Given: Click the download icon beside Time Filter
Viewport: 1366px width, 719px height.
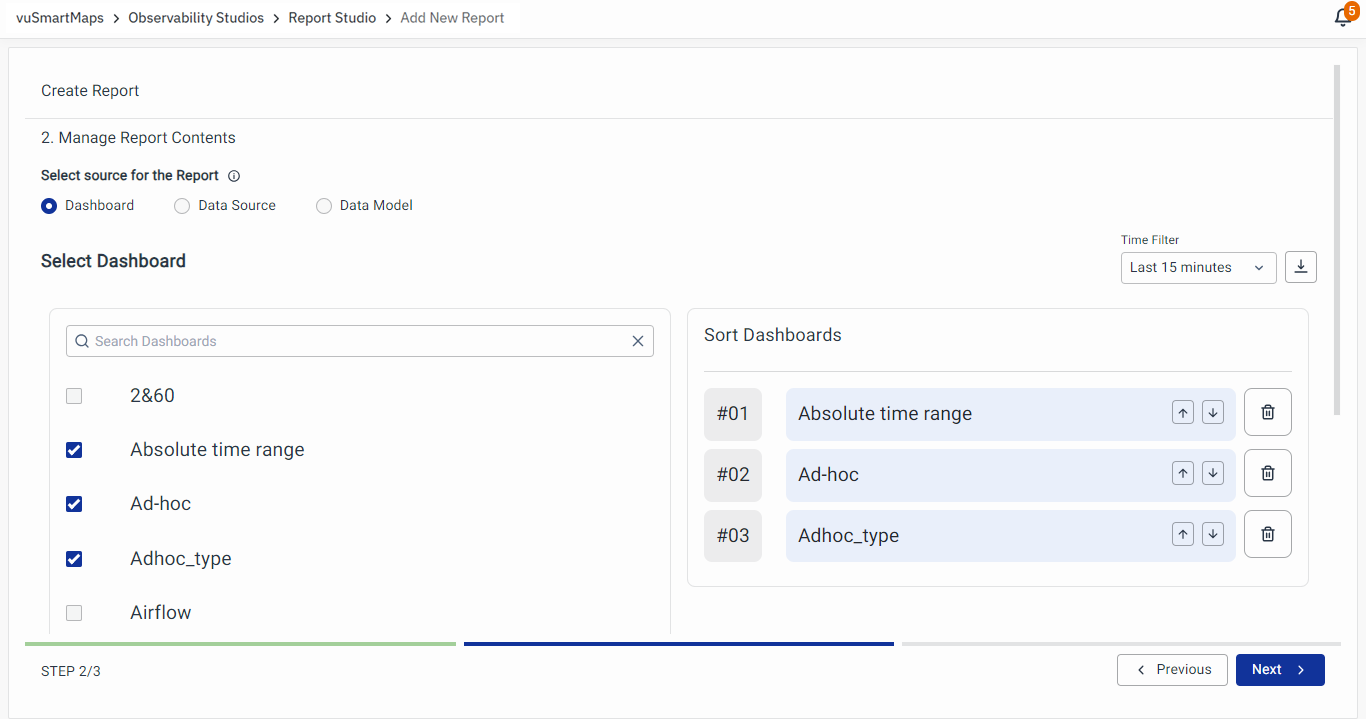Looking at the screenshot, I should coord(1301,267).
